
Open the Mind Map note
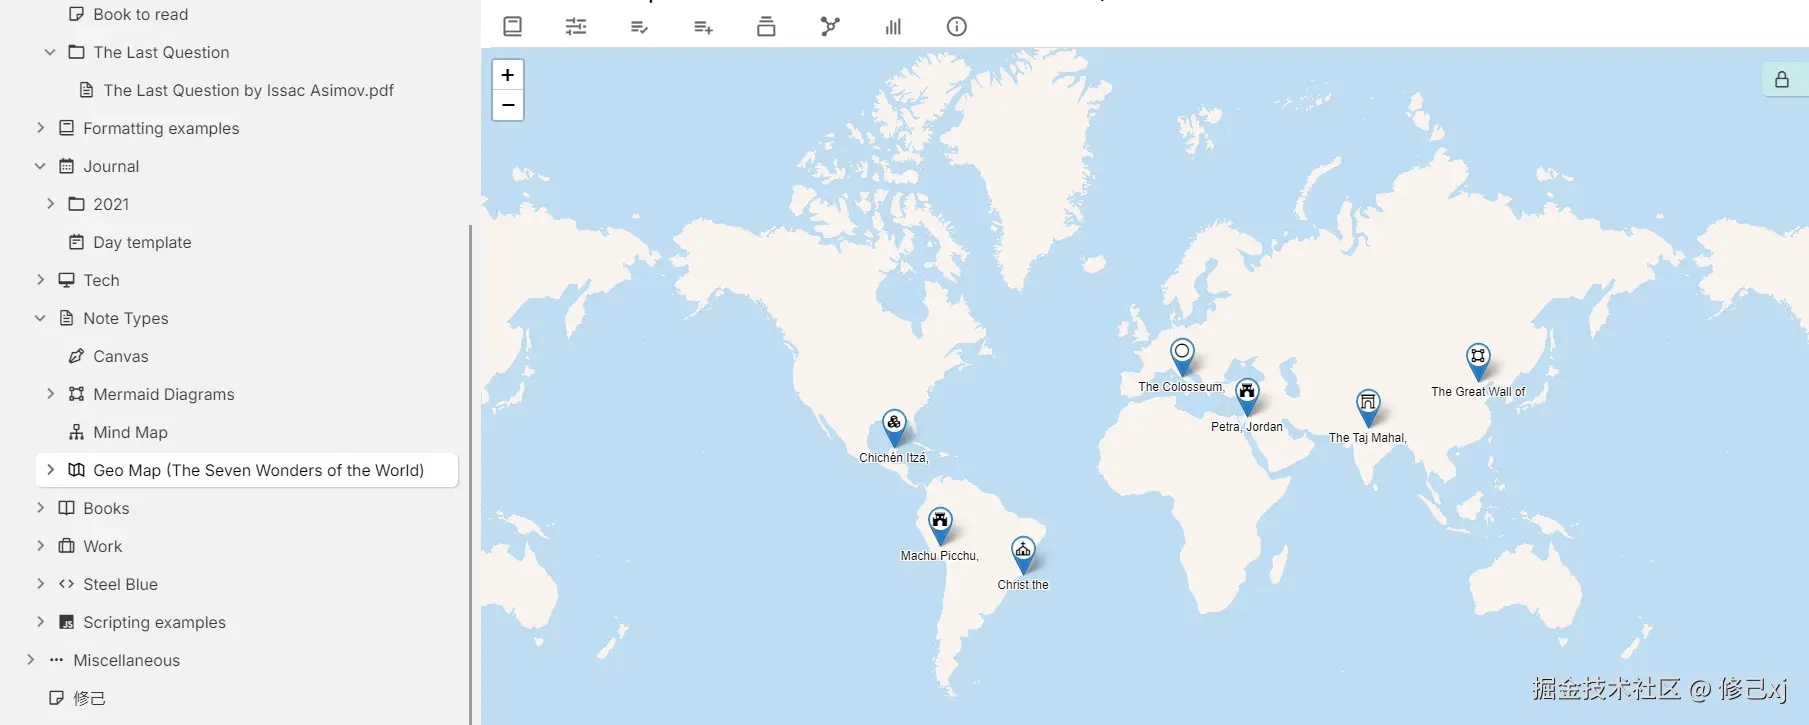pos(130,432)
